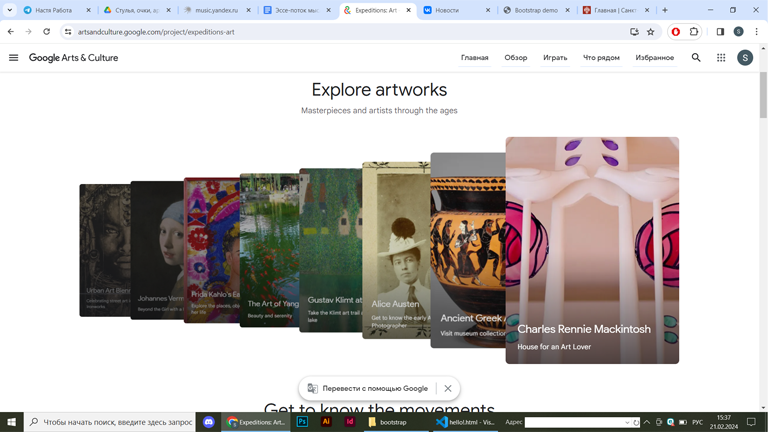View site information icon in address bar
Image resolution: width=768 pixels, height=432 pixels.
click(x=68, y=32)
